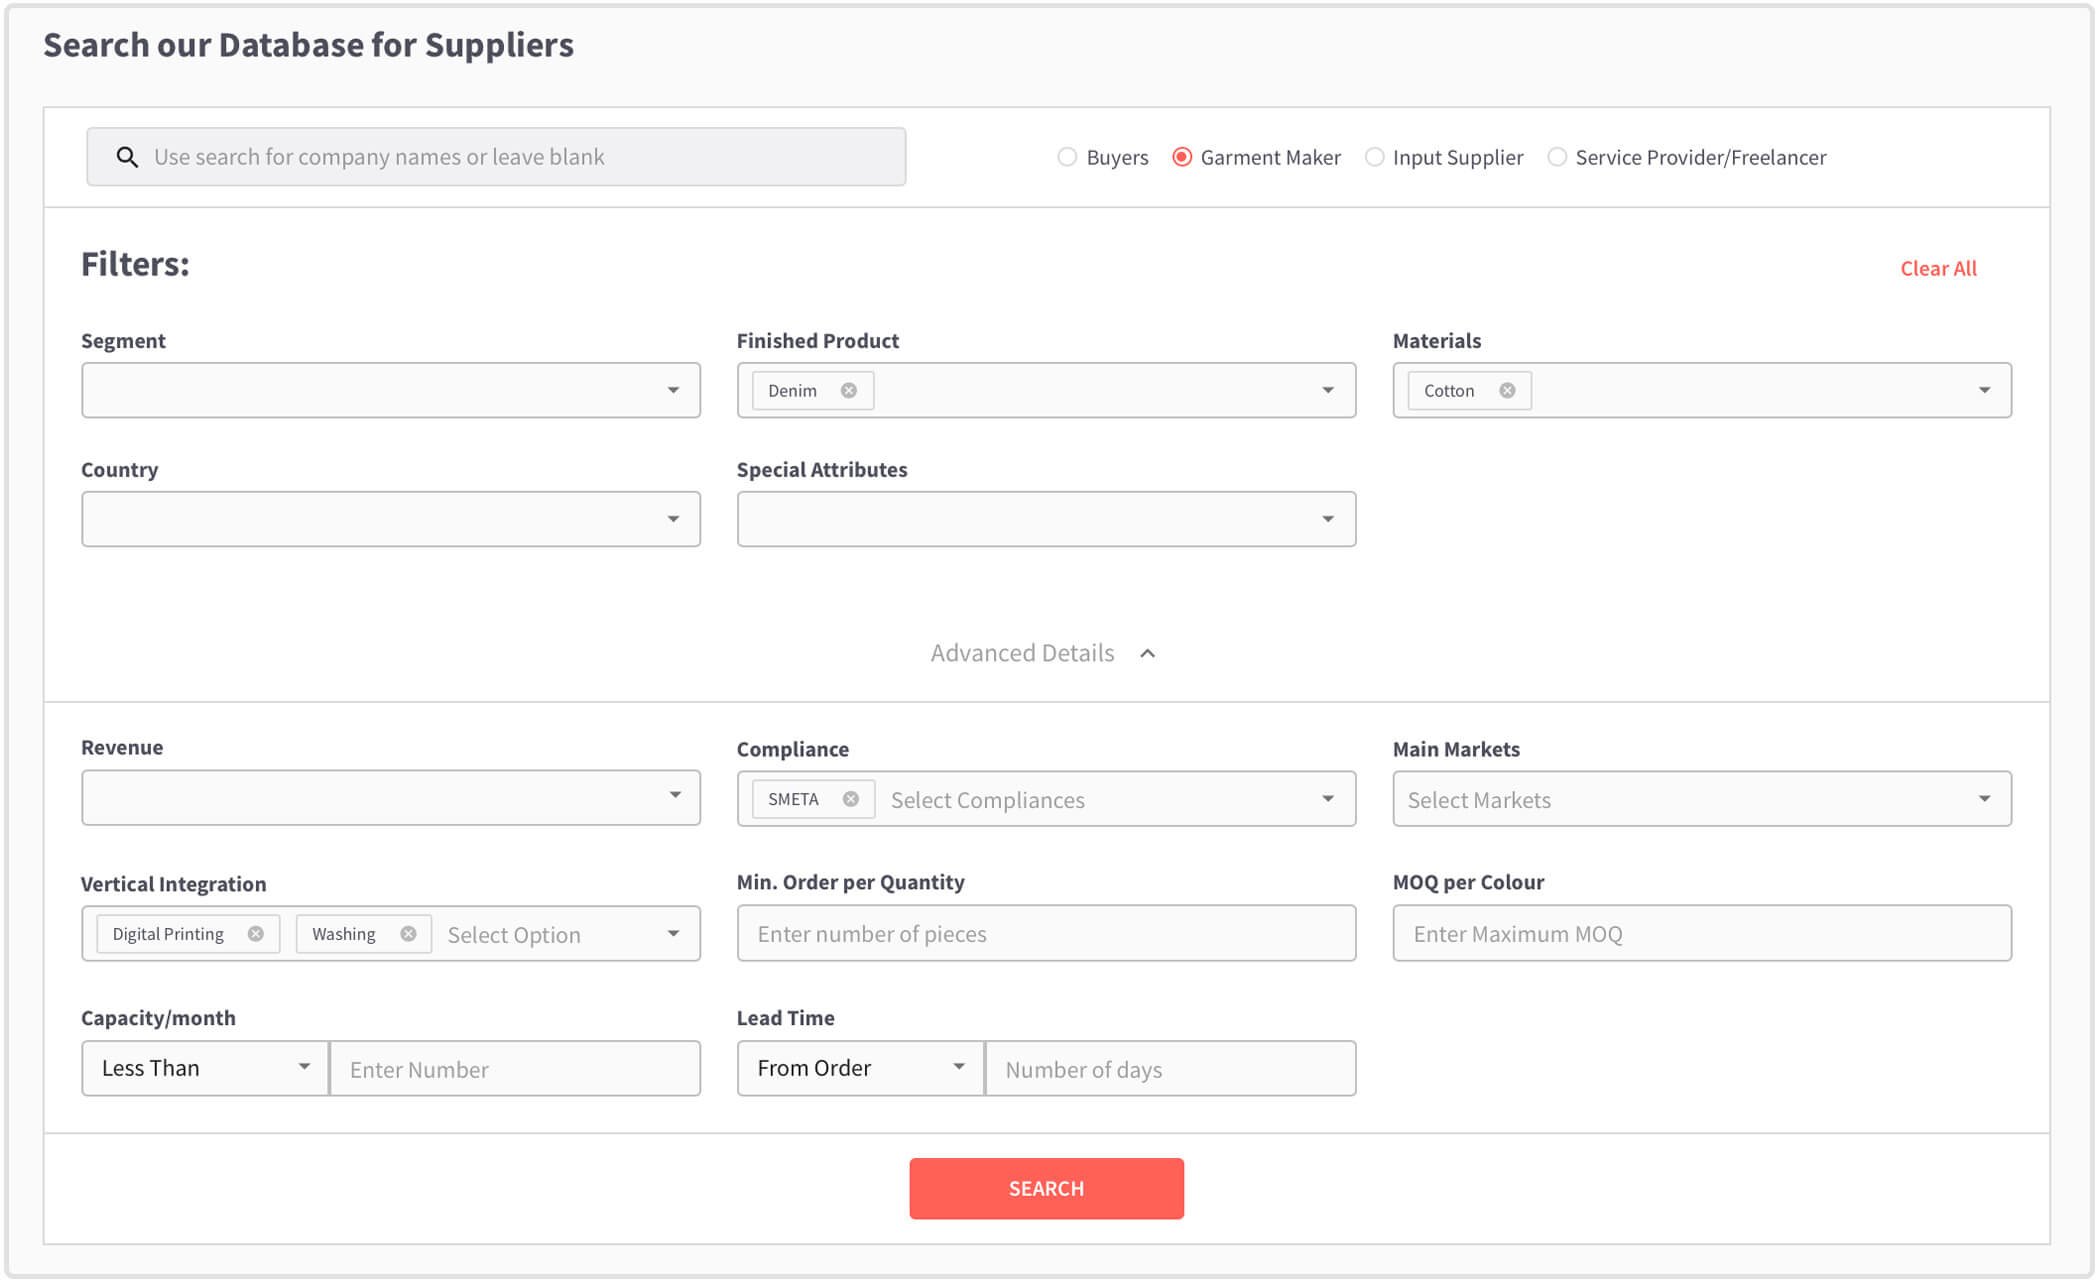Open the Country dropdown

(391, 519)
